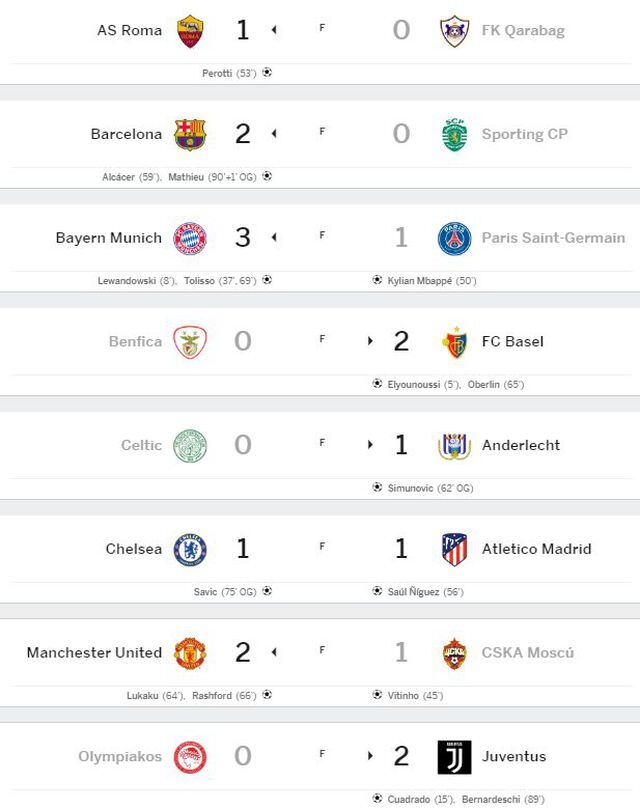The height and width of the screenshot is (809, 640).
Task: Select the FC Basel badge
Action: pos(455,342)
